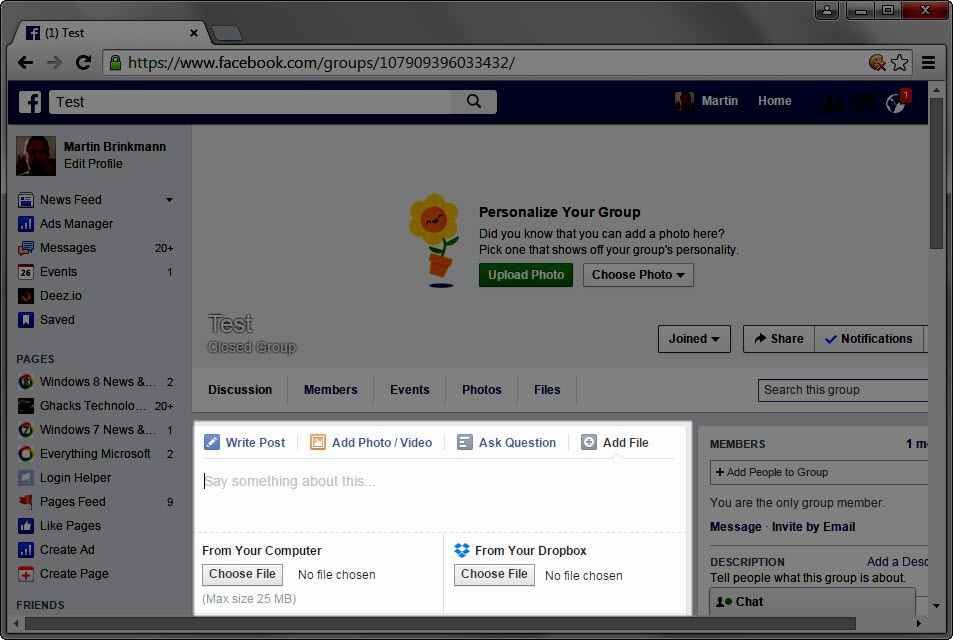The height and width of the screenshot is (640, 953).
Task: Switch to the Photos tab
Action: point(481,390)
